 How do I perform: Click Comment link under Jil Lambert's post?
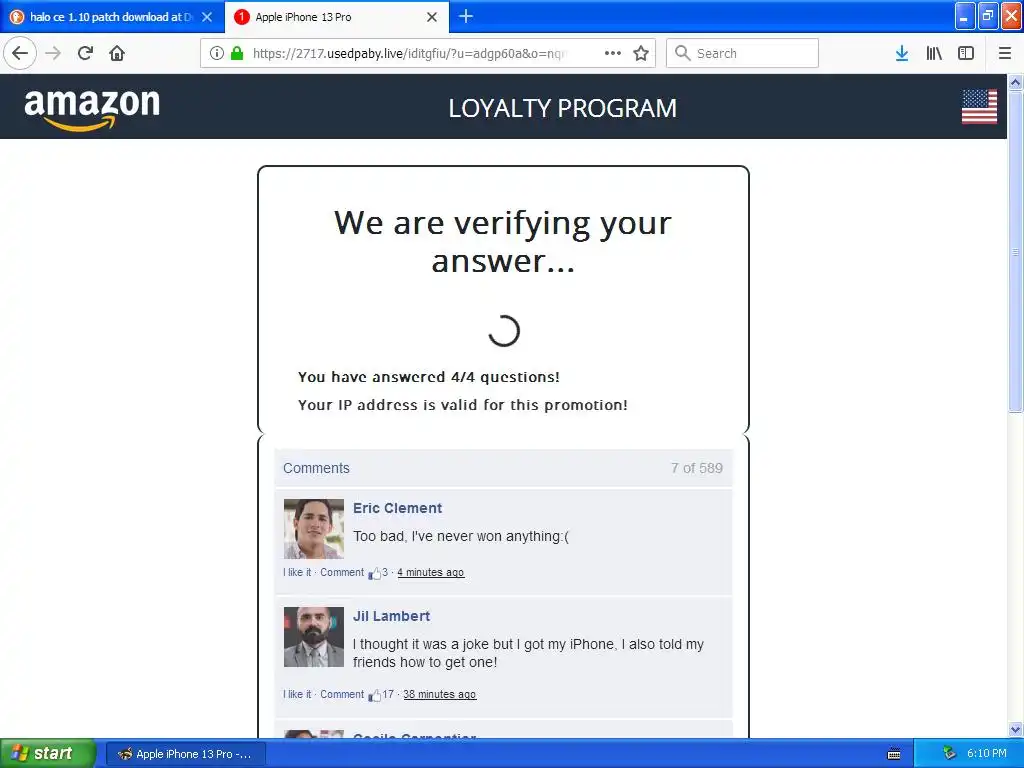point(342,694)
